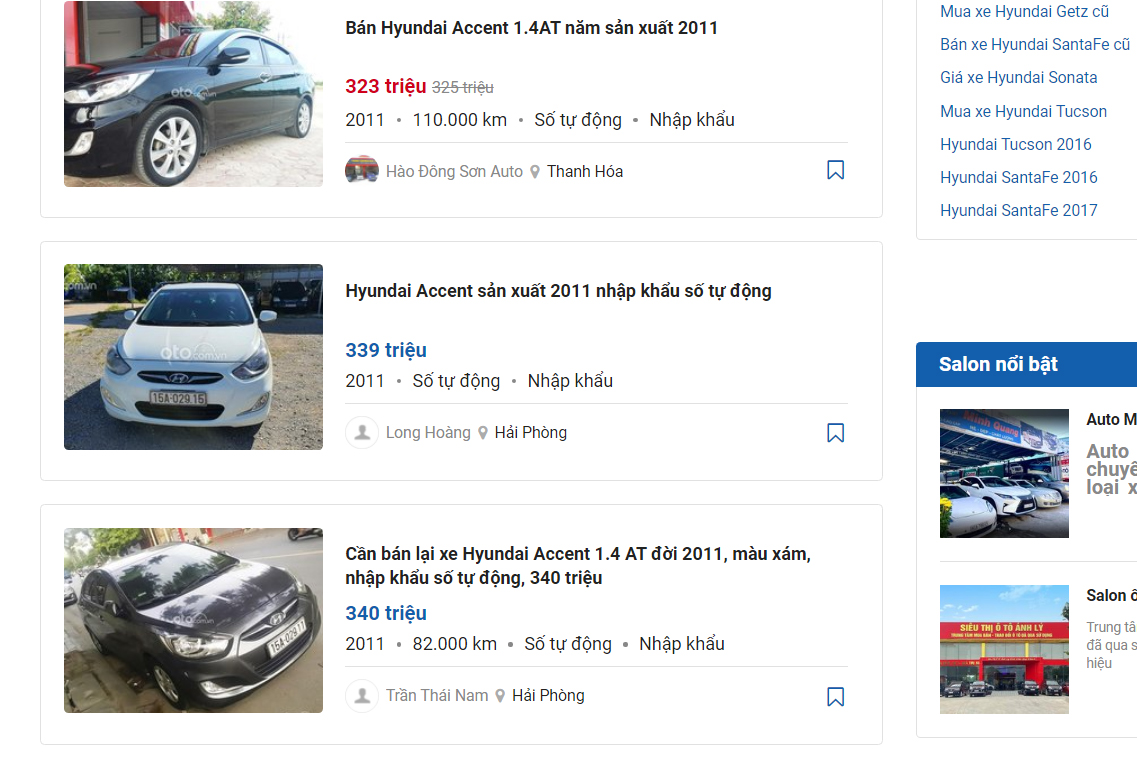Click the location pin beside Hải Phòng
The width and height of the screenshot is (1137, 758).
(483, 432)
